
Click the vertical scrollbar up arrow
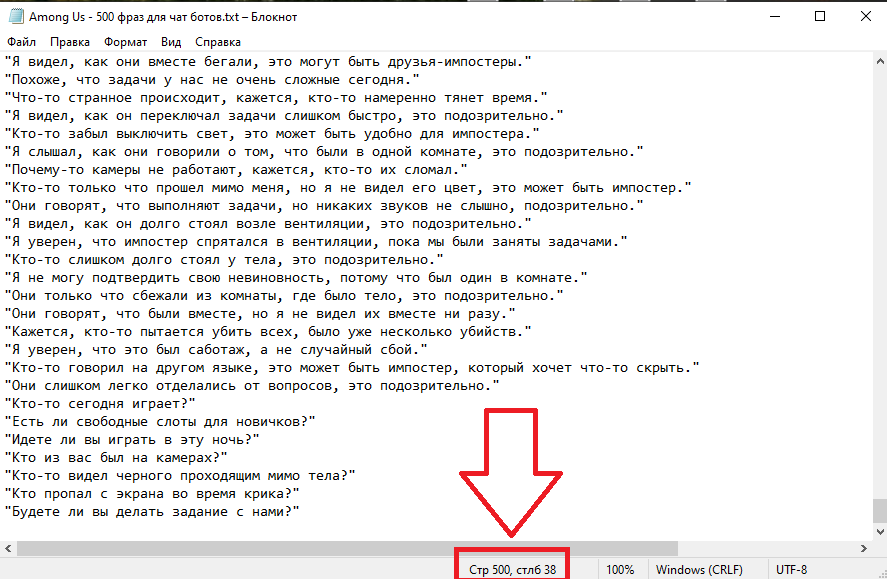point(880,61)
